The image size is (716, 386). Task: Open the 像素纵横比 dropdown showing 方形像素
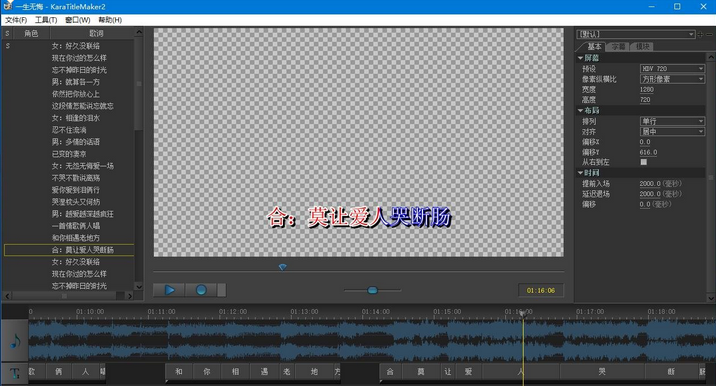[672, 79]
